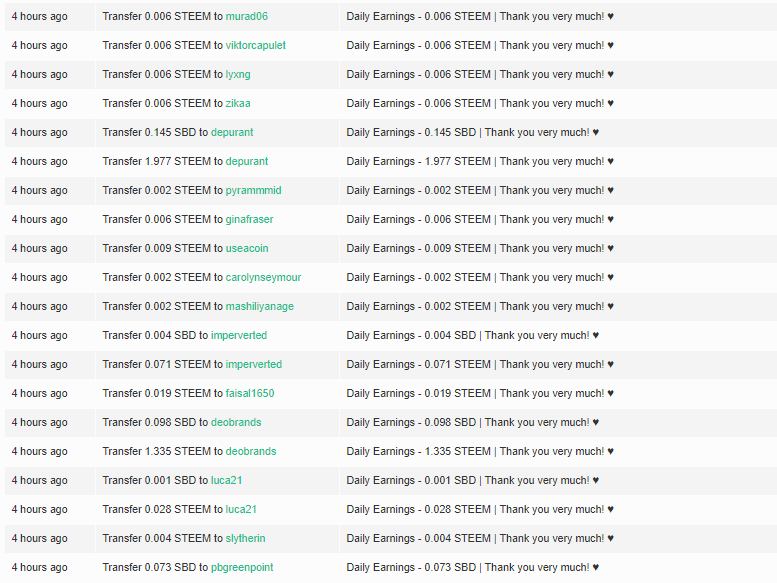Open murad06 user link
Image resolution: width=777 pixels, height=583 pixels.
(x=247, y=16)
